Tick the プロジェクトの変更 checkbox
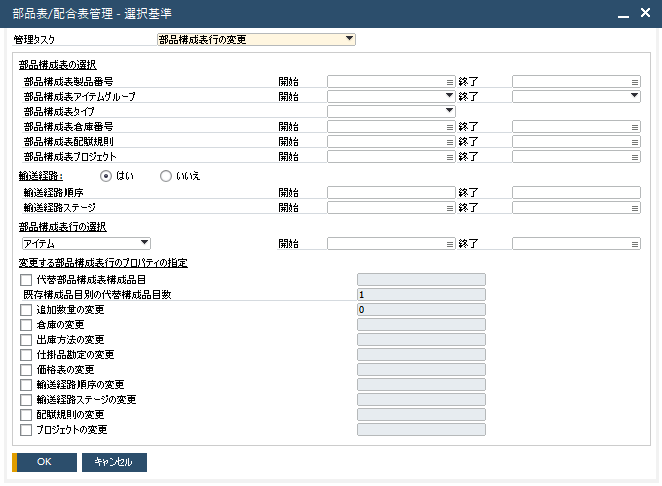 click(x=26, y=430)
